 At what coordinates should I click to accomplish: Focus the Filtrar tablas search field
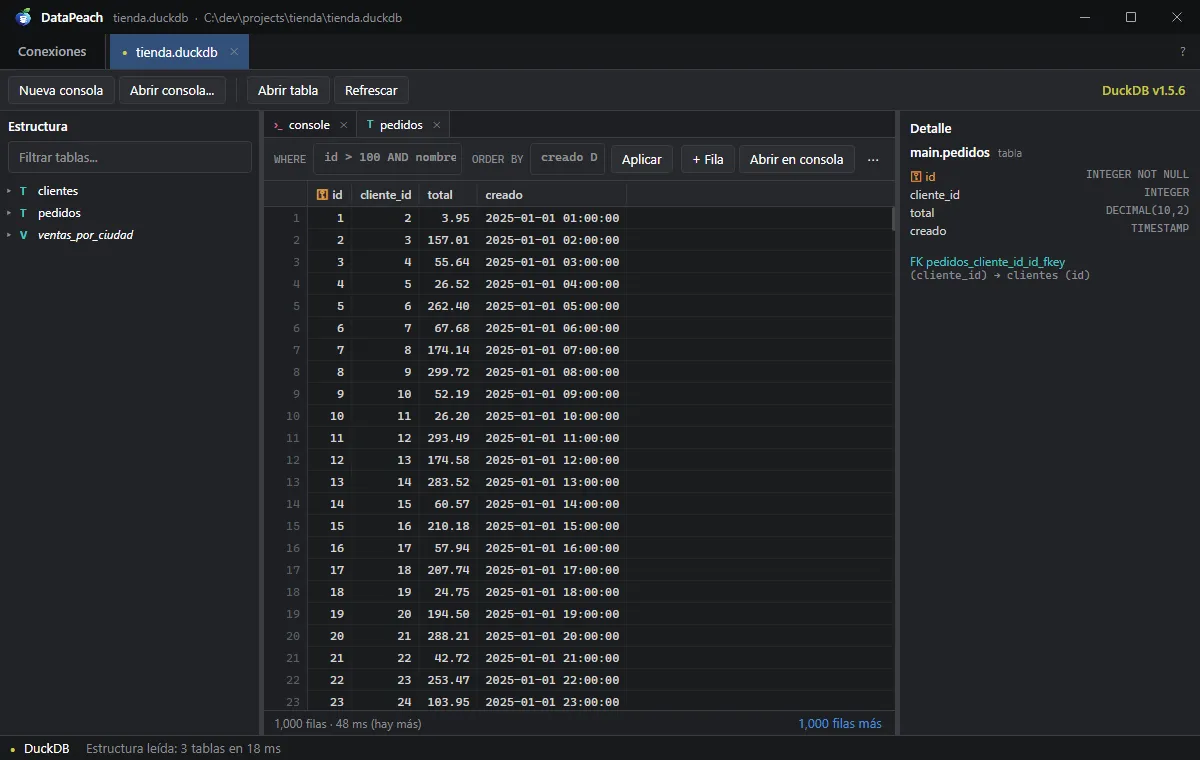point(130,157)
